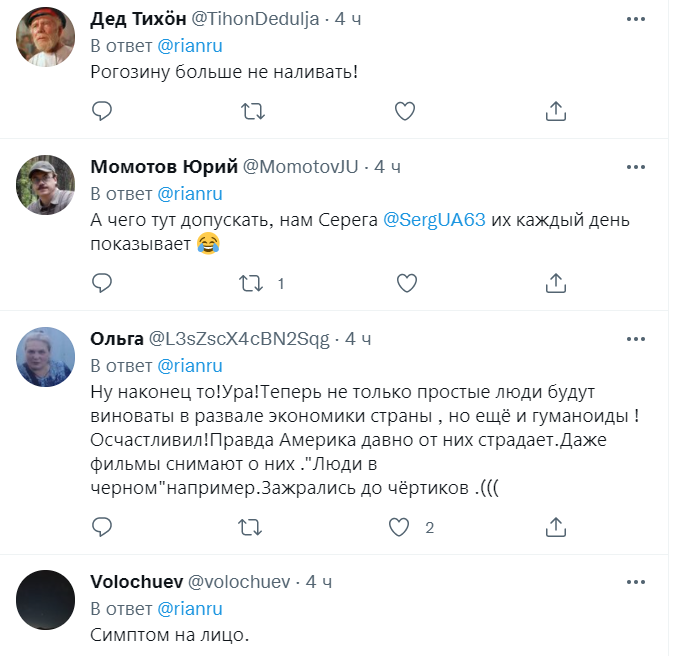This screenshot has height=656, width=681.
Task: Reply to Дед Тихён's tweet
Action: tap(100, 112)
